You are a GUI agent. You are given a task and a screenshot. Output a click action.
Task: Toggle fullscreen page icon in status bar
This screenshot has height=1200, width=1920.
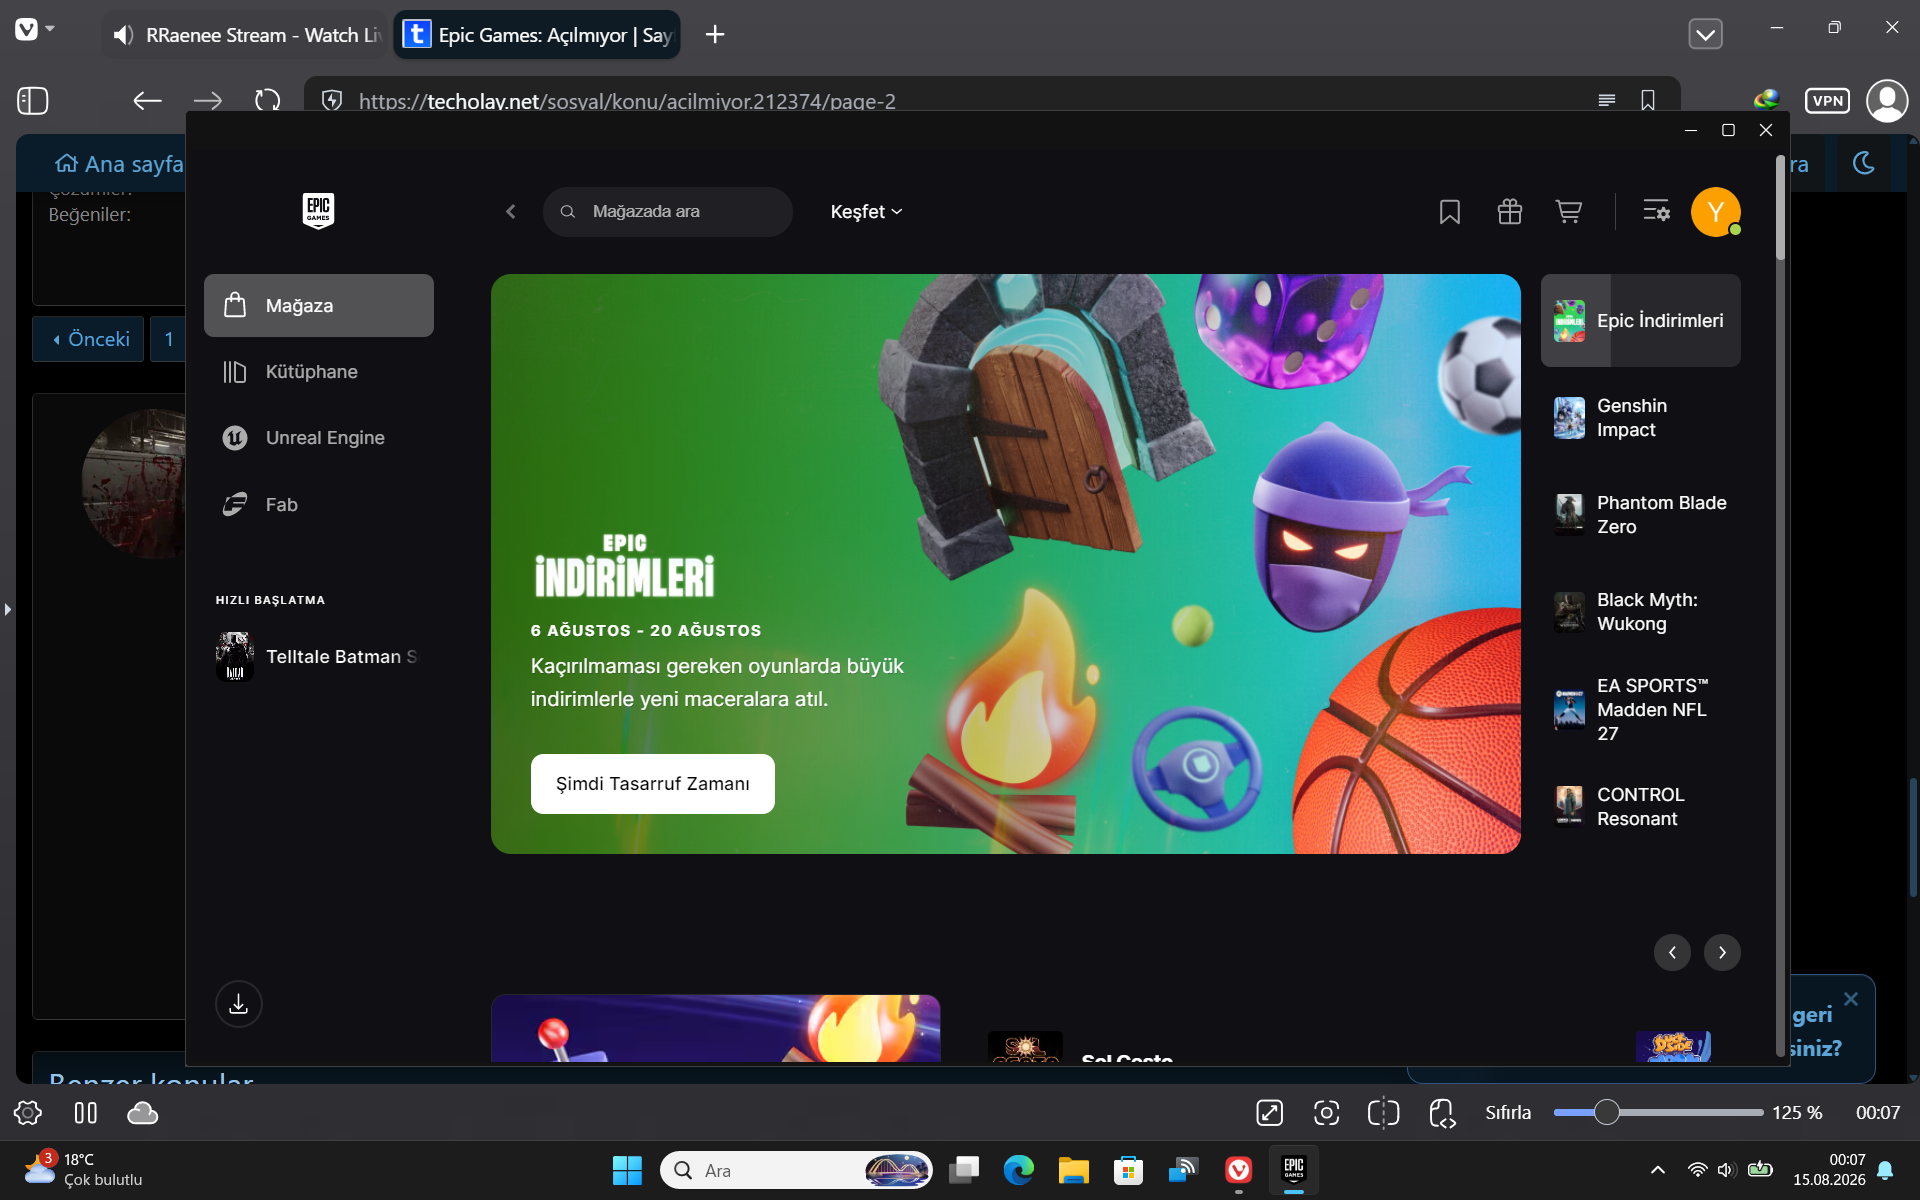pos(1269,1113)
